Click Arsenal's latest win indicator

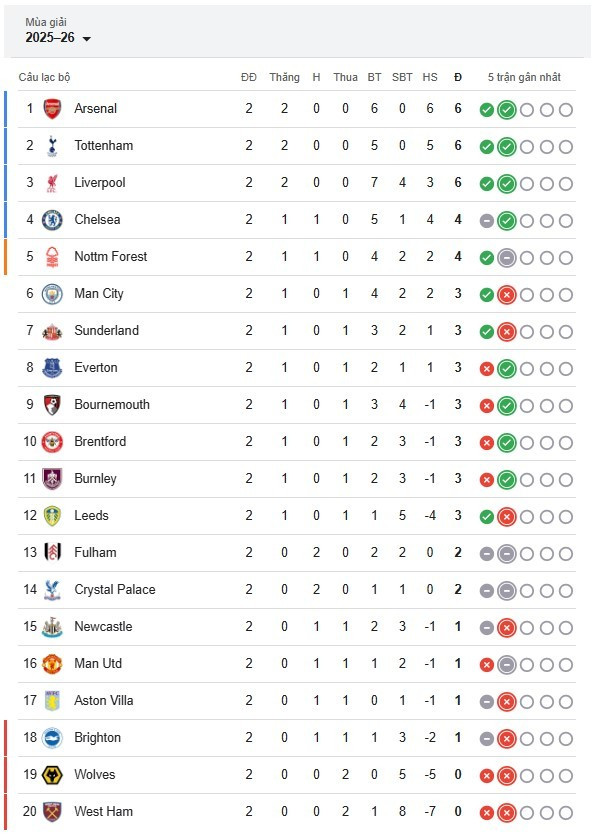click(507, 110)
